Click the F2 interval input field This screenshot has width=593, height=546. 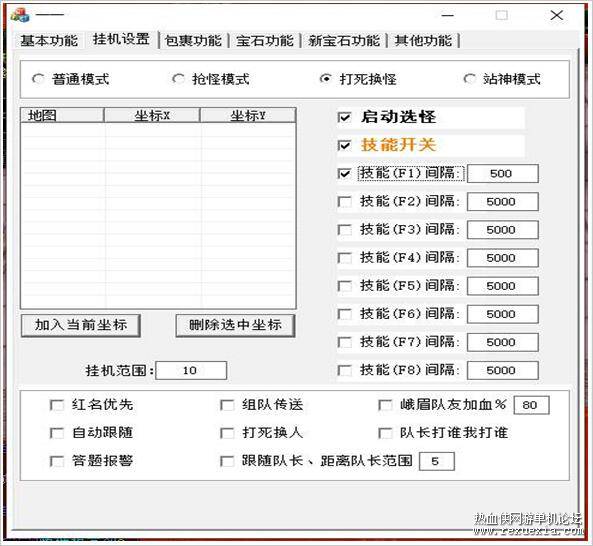(x=503, y=202)
